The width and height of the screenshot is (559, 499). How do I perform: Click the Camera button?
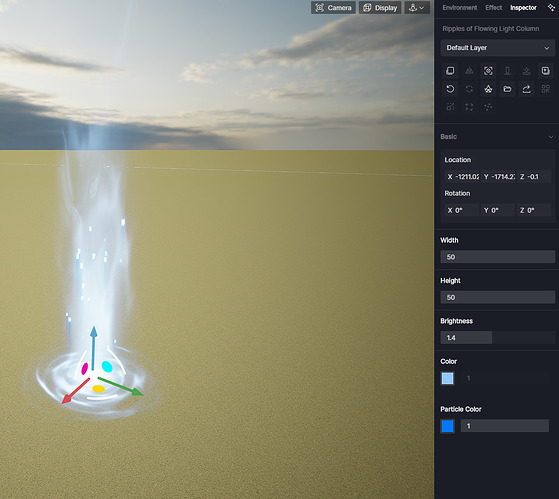click(333, 7)
